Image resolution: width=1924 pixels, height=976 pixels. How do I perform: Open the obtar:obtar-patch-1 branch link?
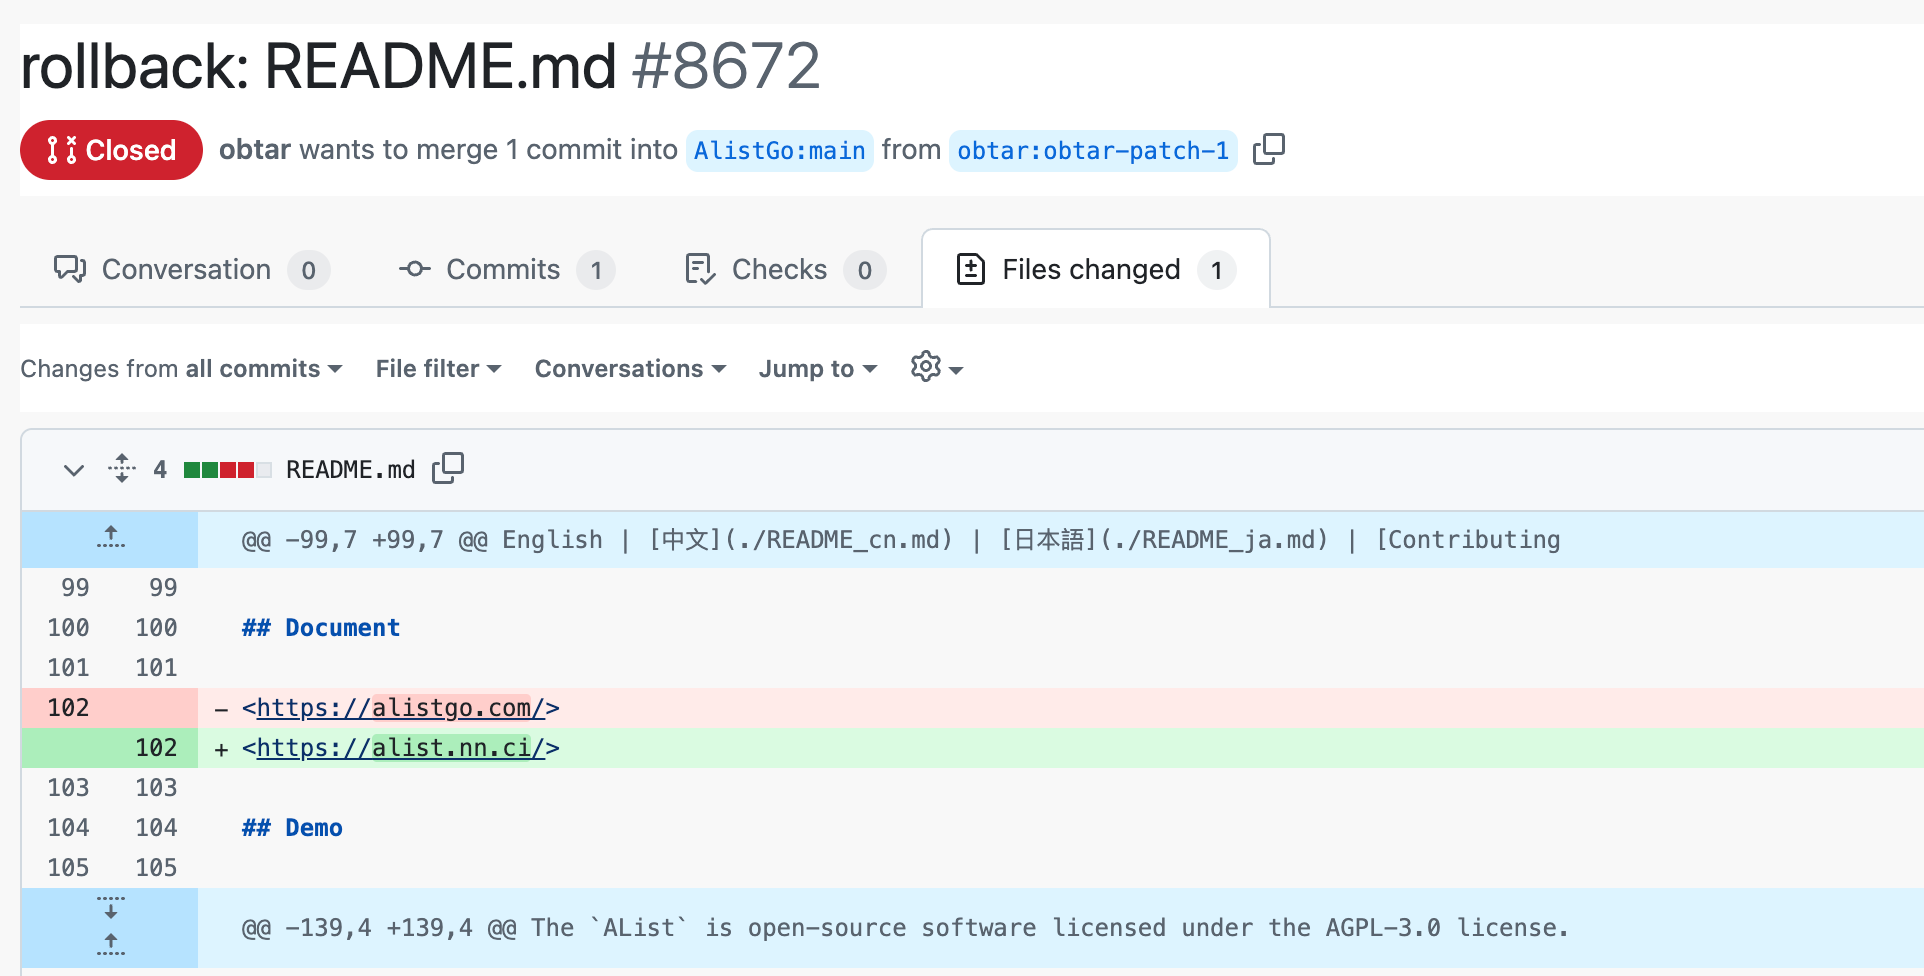coord(1092,151)
